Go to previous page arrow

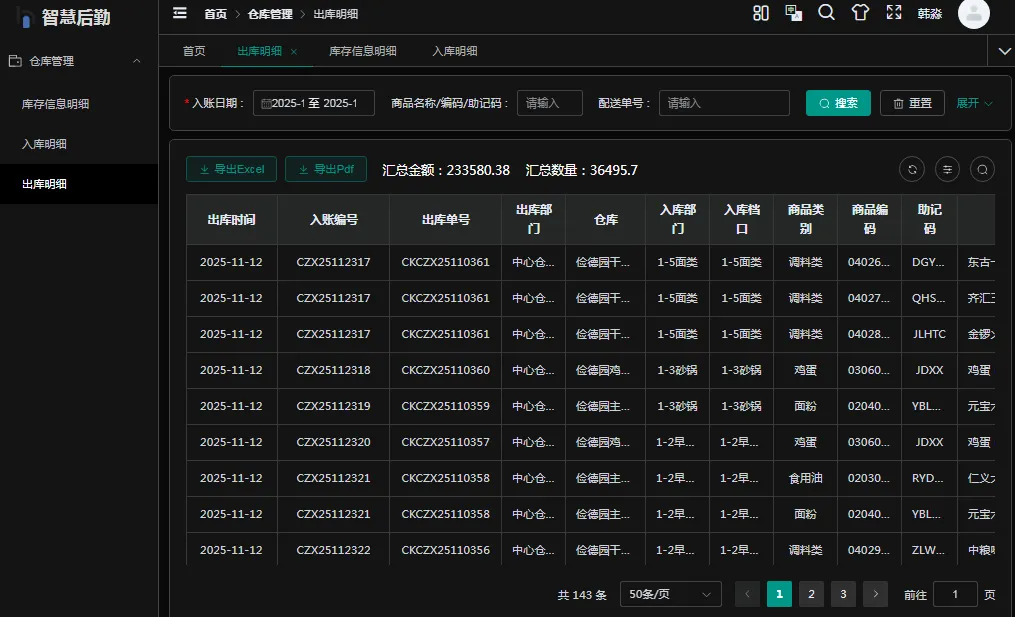point(748,594)
